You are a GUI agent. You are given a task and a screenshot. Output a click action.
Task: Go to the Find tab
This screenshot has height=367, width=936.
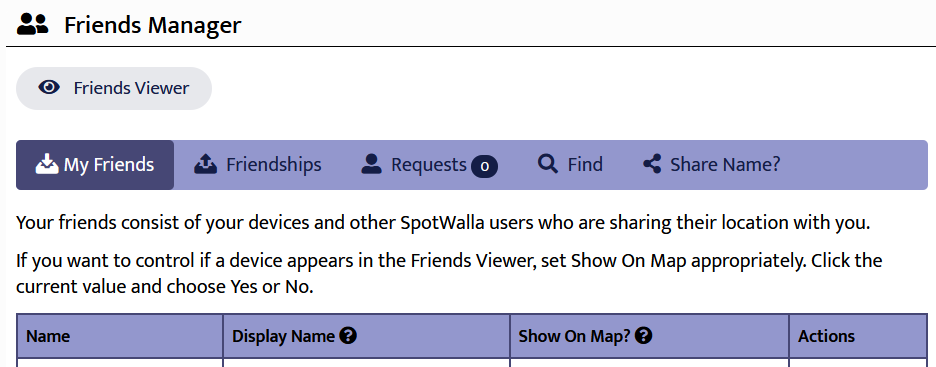pyautogui.click(x=570, y=165)
